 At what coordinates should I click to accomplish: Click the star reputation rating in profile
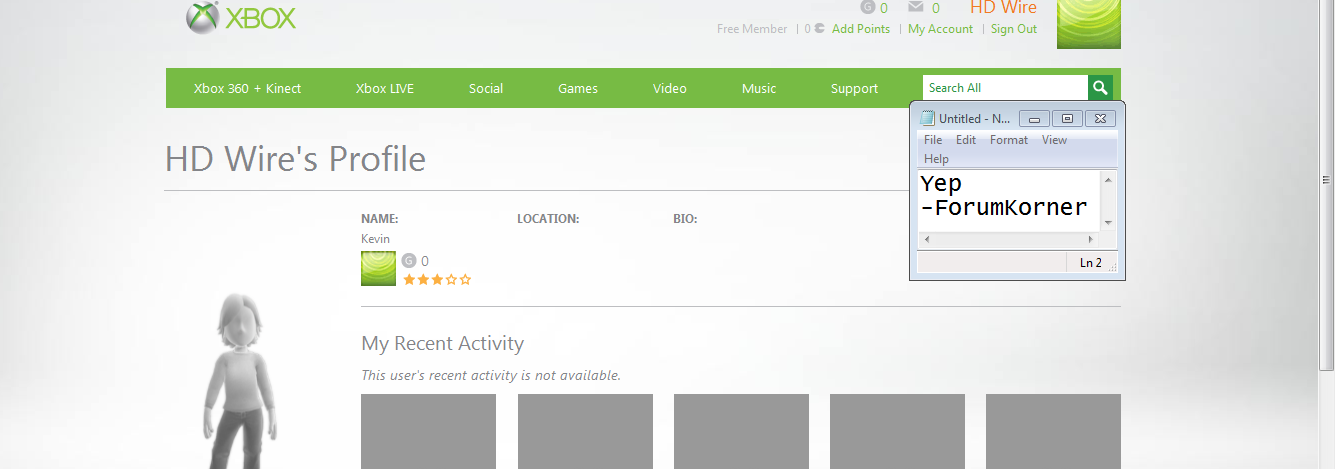pyautogui.click(x=437, y=280)
